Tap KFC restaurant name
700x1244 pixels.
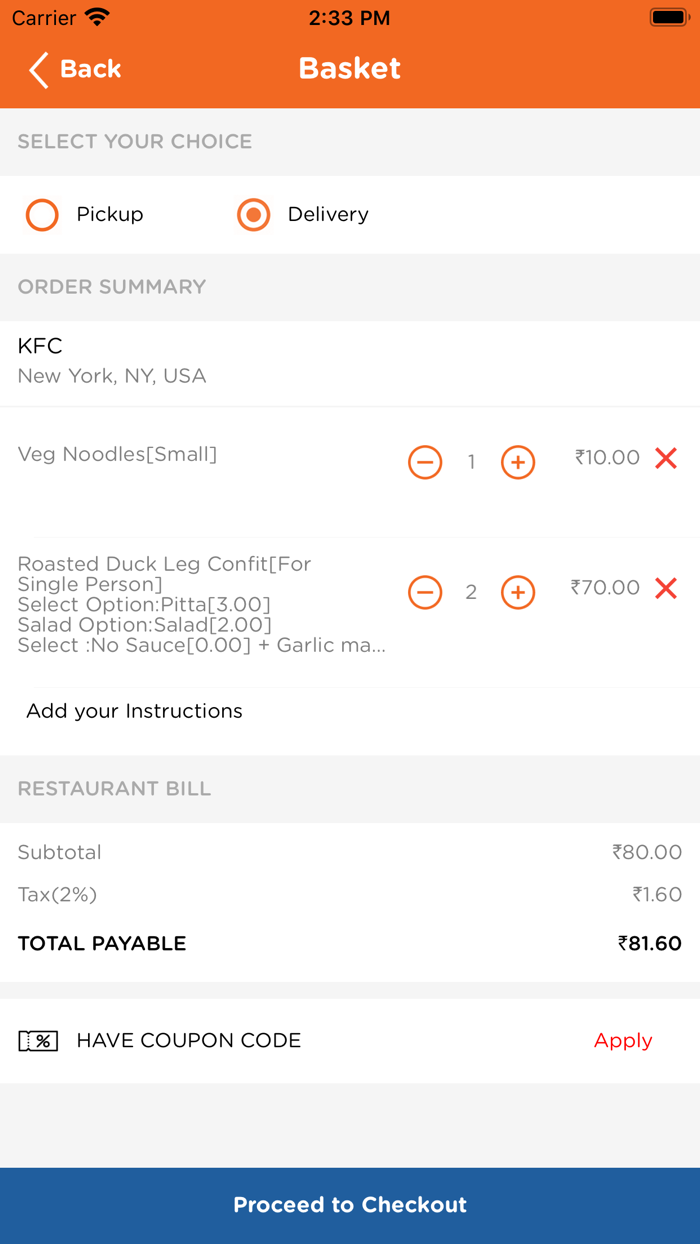40,346
